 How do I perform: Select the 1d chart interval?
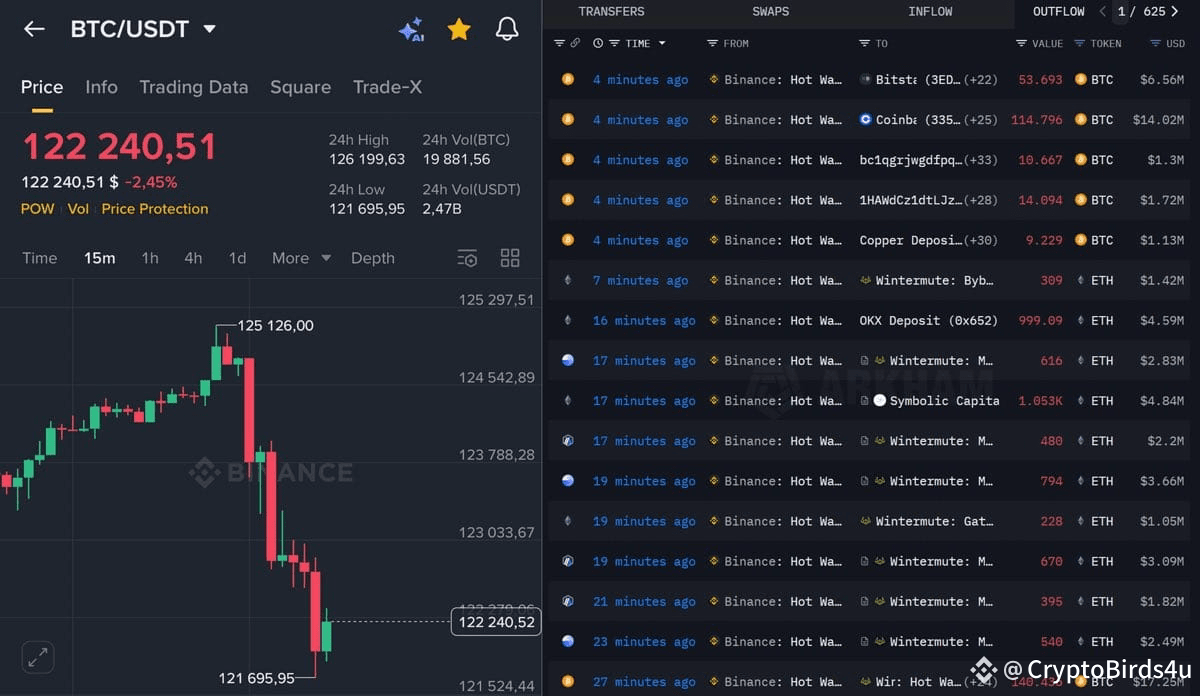237,258
